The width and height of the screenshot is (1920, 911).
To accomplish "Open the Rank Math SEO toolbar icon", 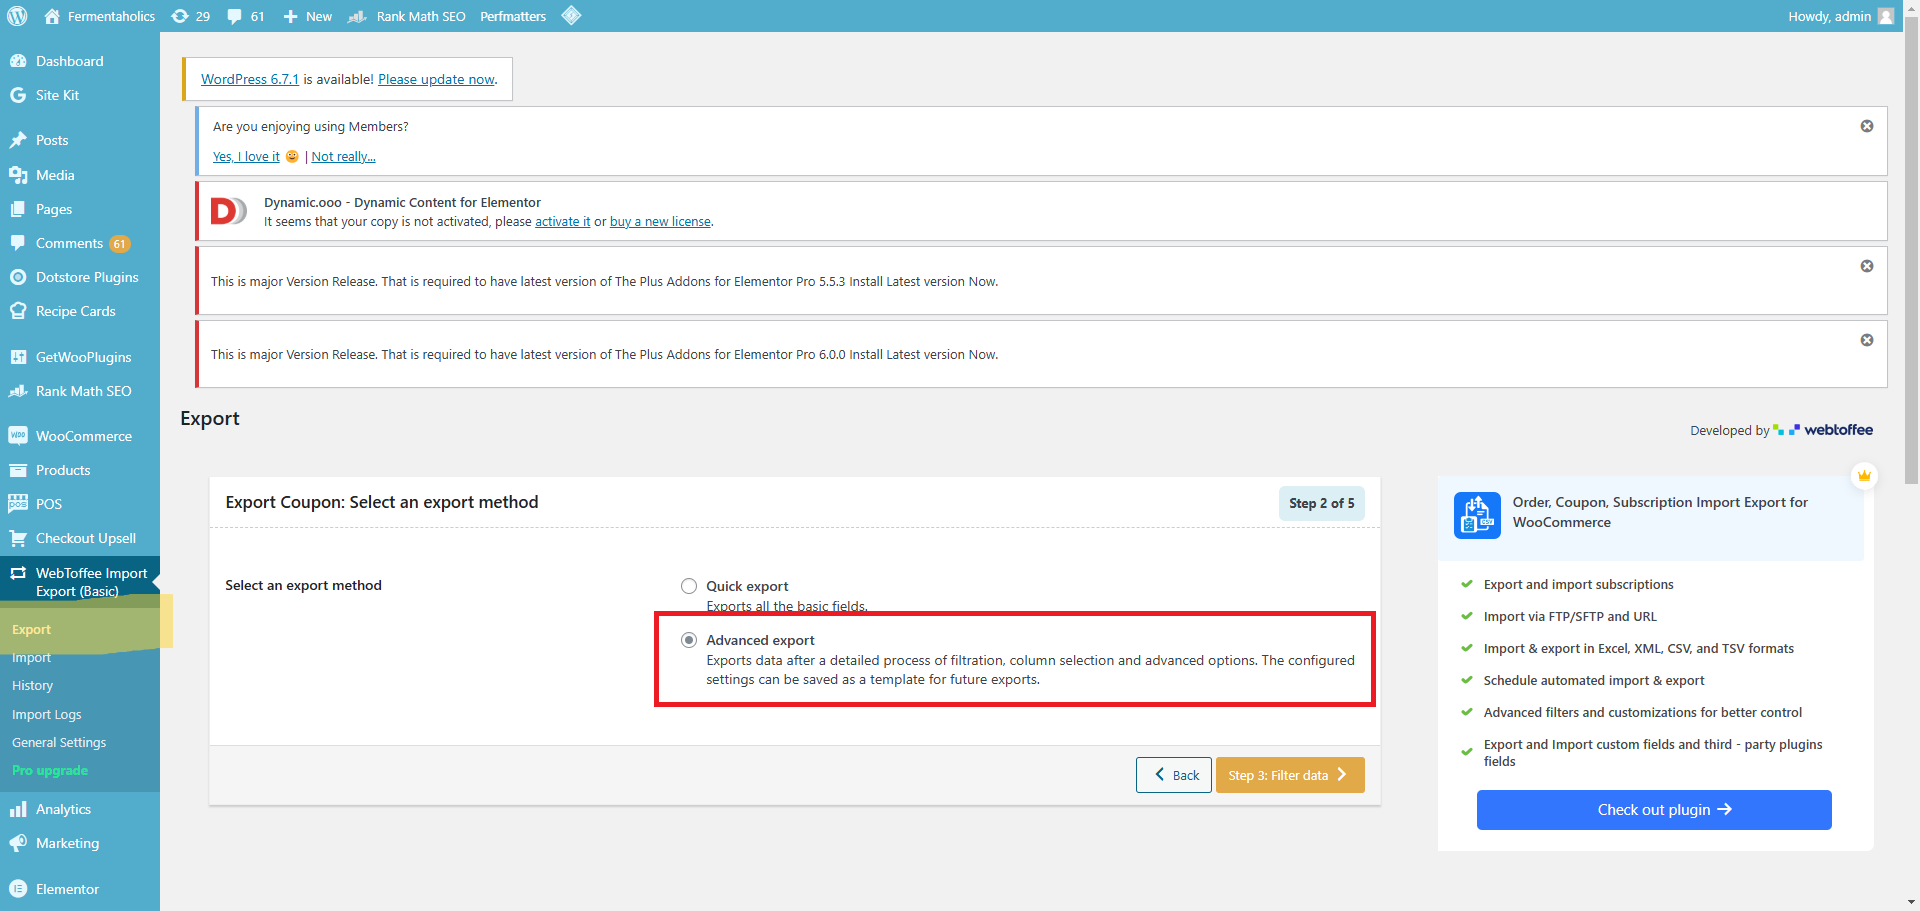I will click(356, 16).
